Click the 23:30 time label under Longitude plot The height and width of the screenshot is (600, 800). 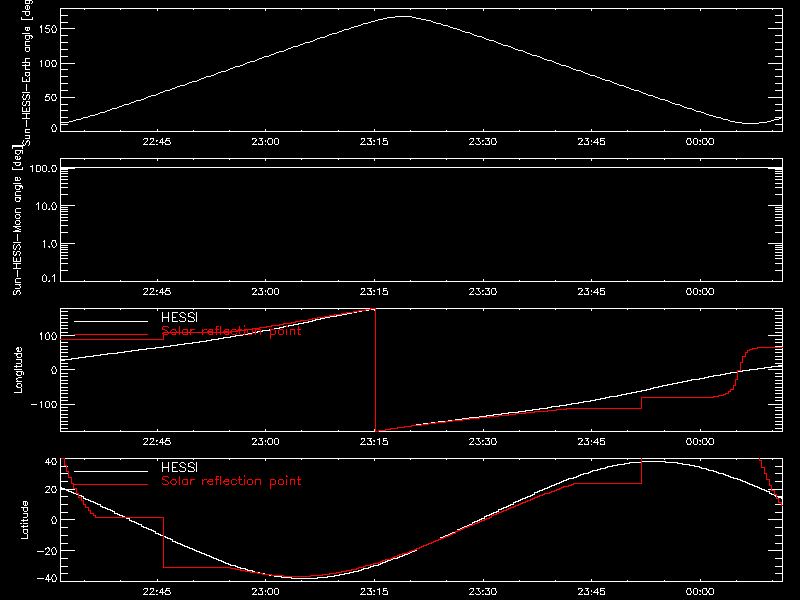click(483, 442)
